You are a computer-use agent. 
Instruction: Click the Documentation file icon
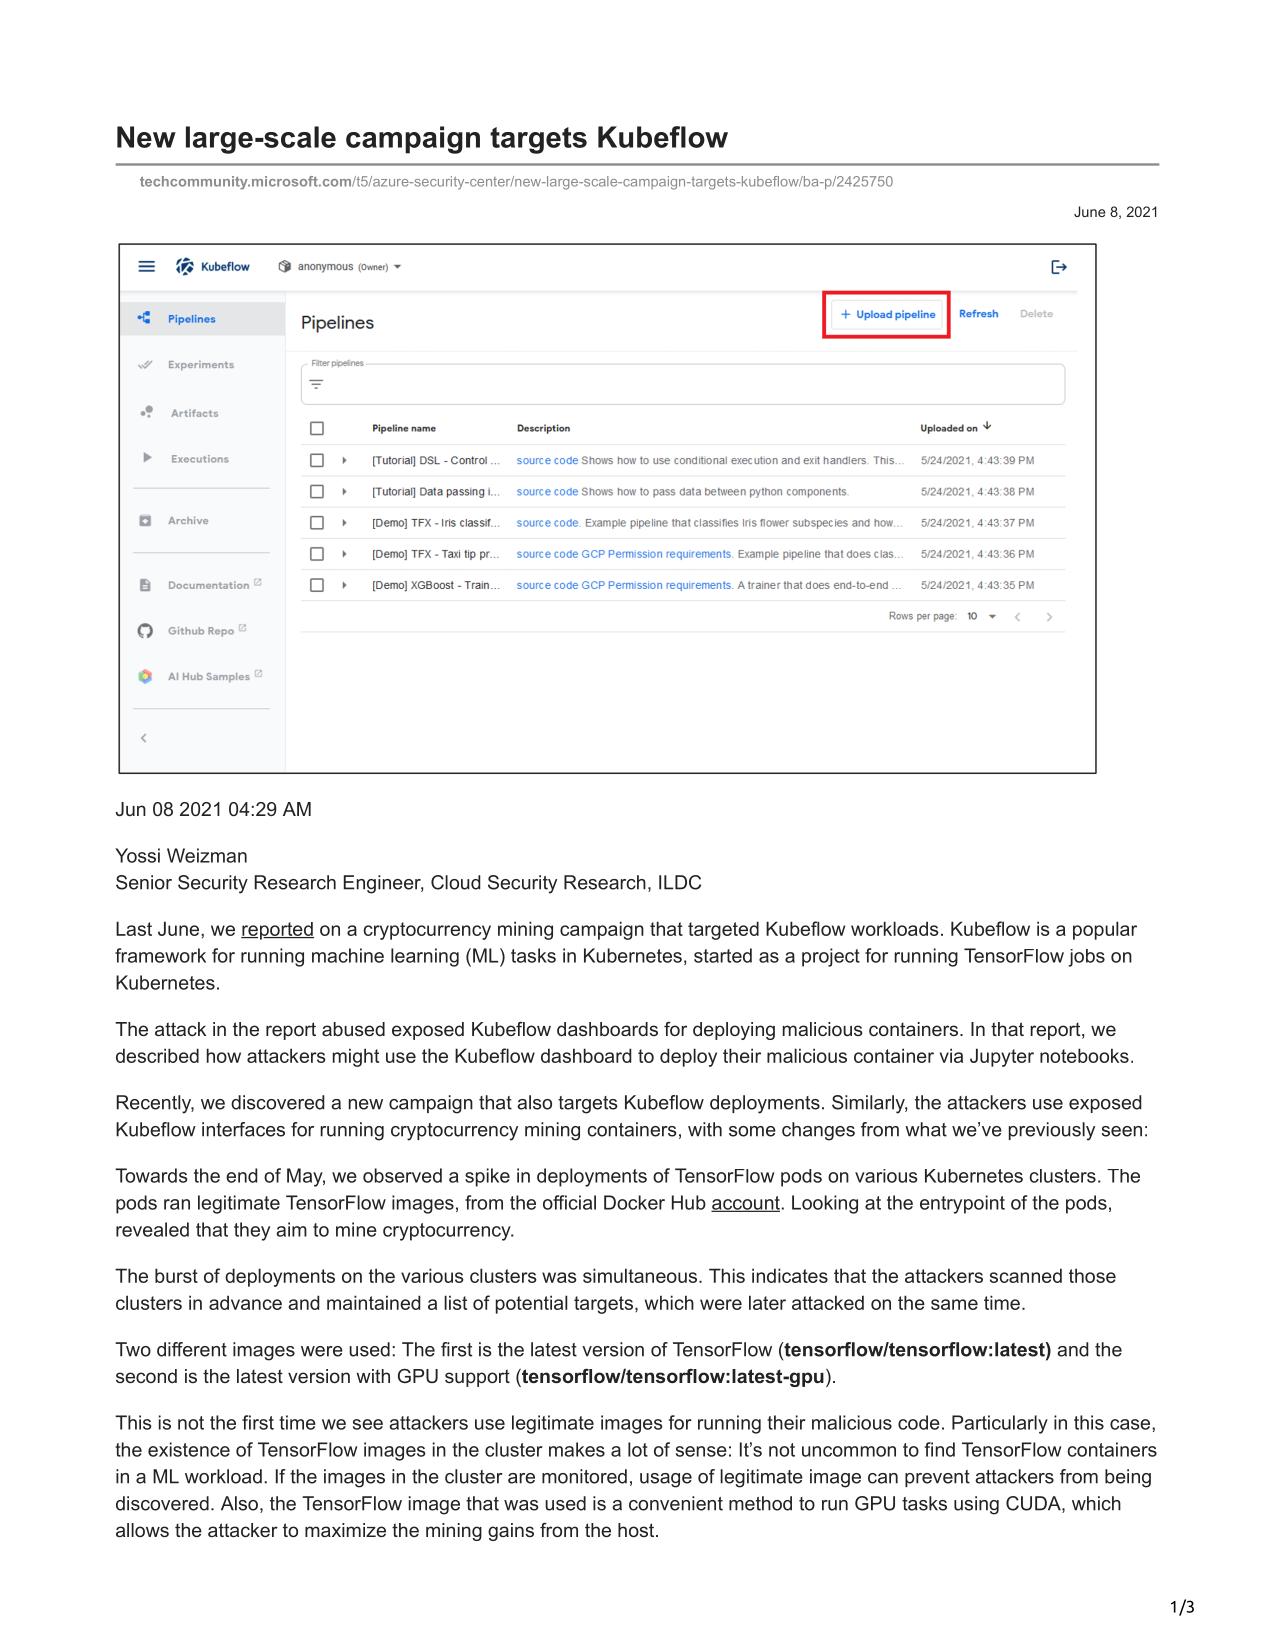[145, 585]
